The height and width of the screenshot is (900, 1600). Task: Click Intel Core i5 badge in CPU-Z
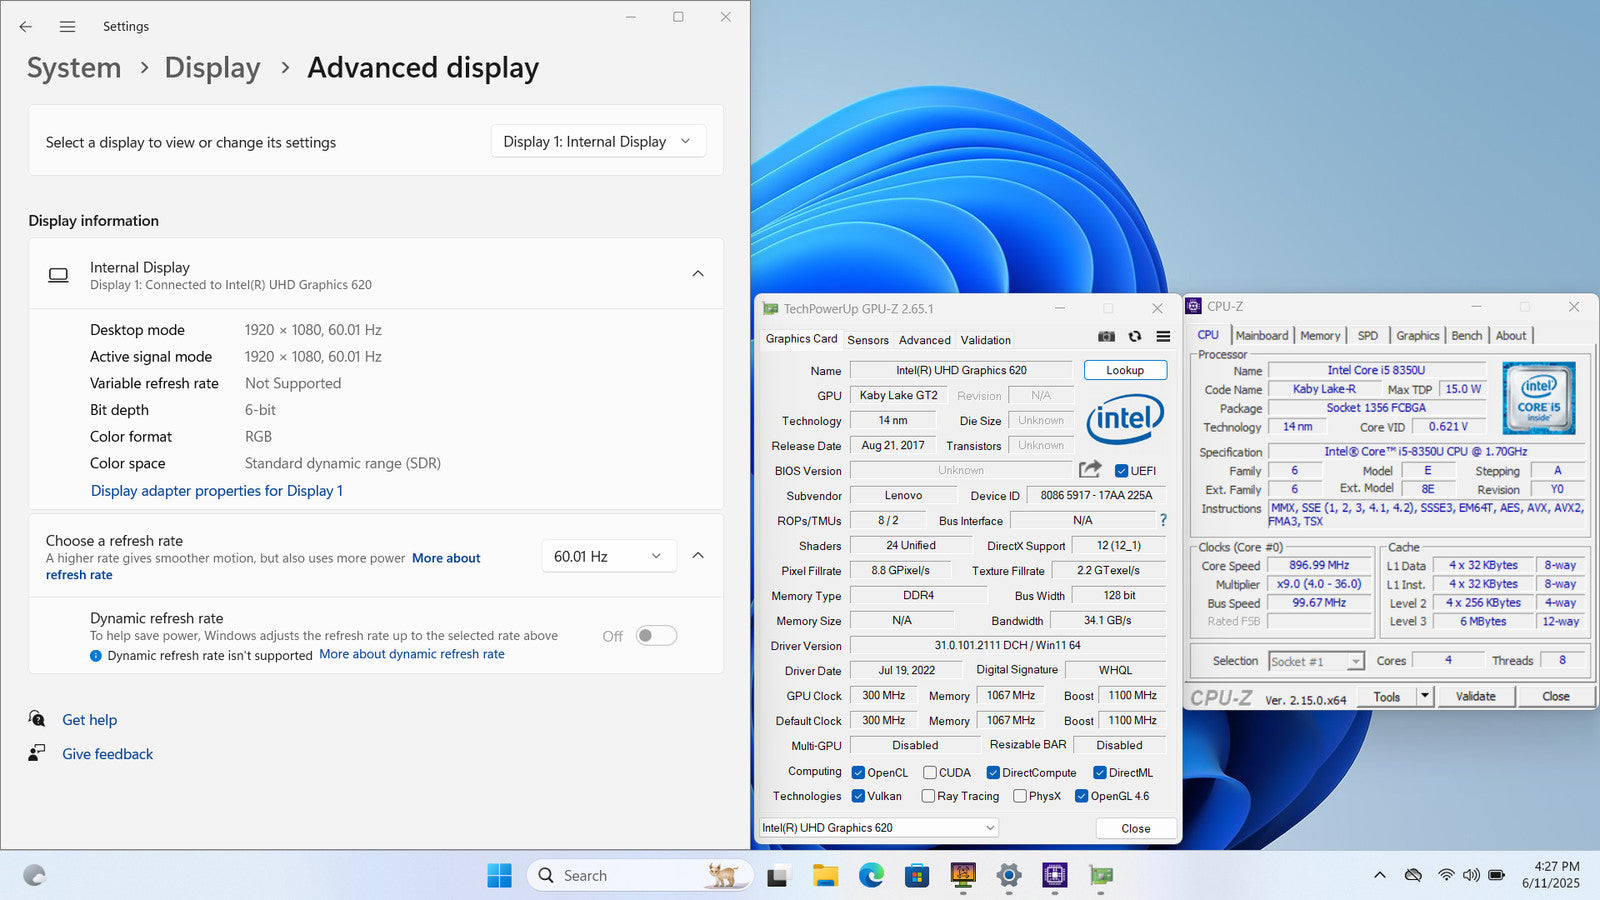1539,398
